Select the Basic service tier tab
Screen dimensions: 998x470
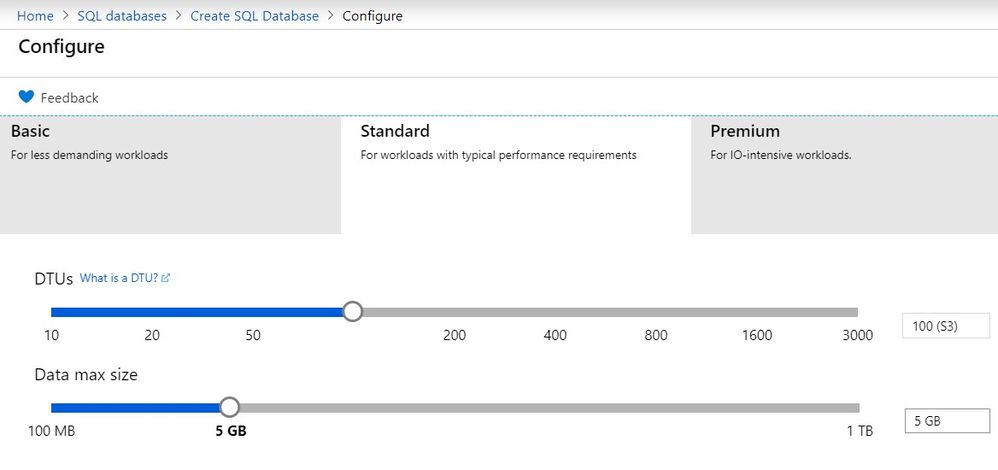pyautogui.click(x=170, y=174)
